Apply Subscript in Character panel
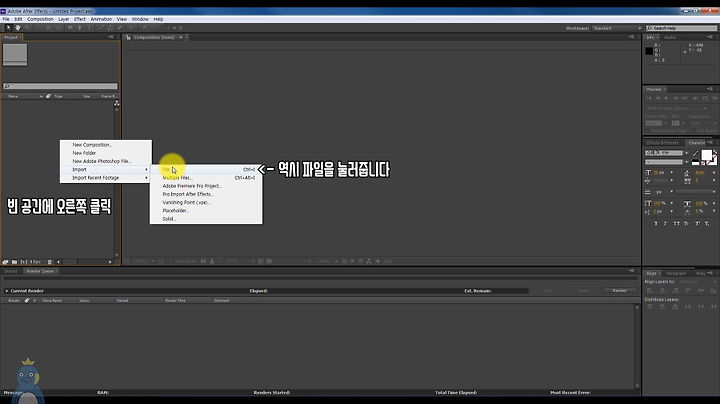The width and height of the screenshot is (720, 404). tap(707, 223)
